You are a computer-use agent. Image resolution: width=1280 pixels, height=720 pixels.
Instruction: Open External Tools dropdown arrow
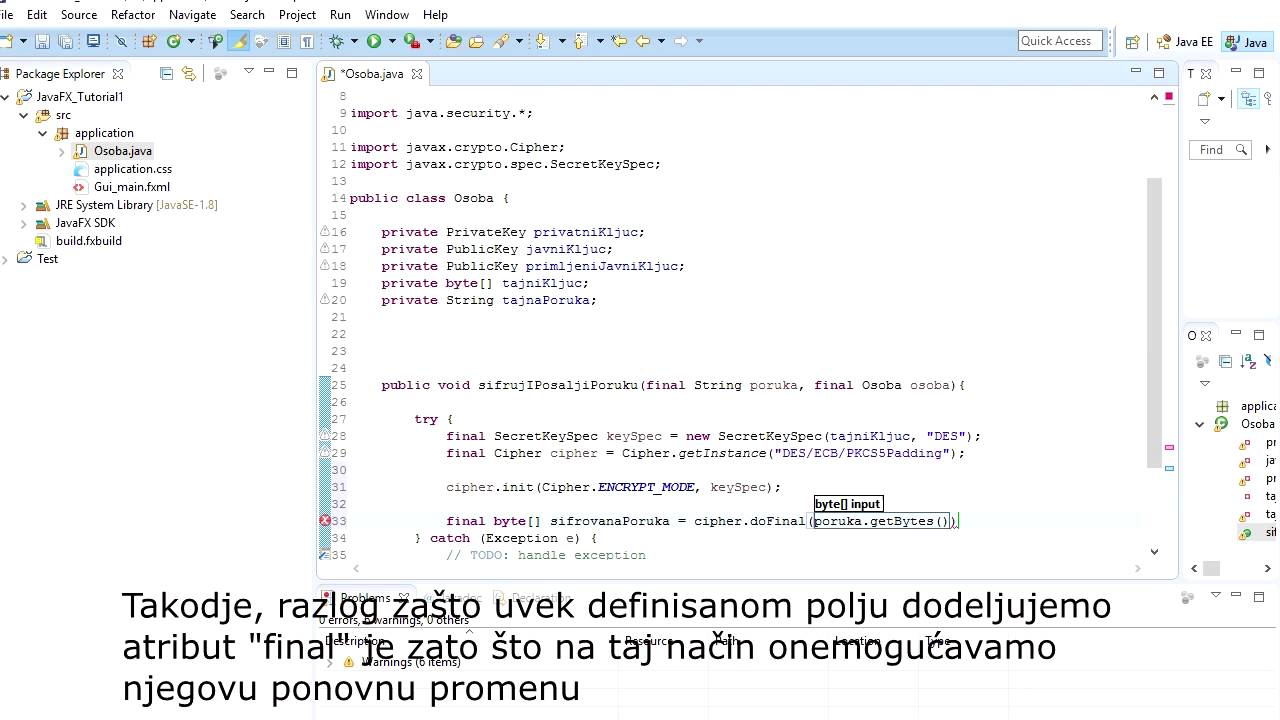click(x=430, y=41)
